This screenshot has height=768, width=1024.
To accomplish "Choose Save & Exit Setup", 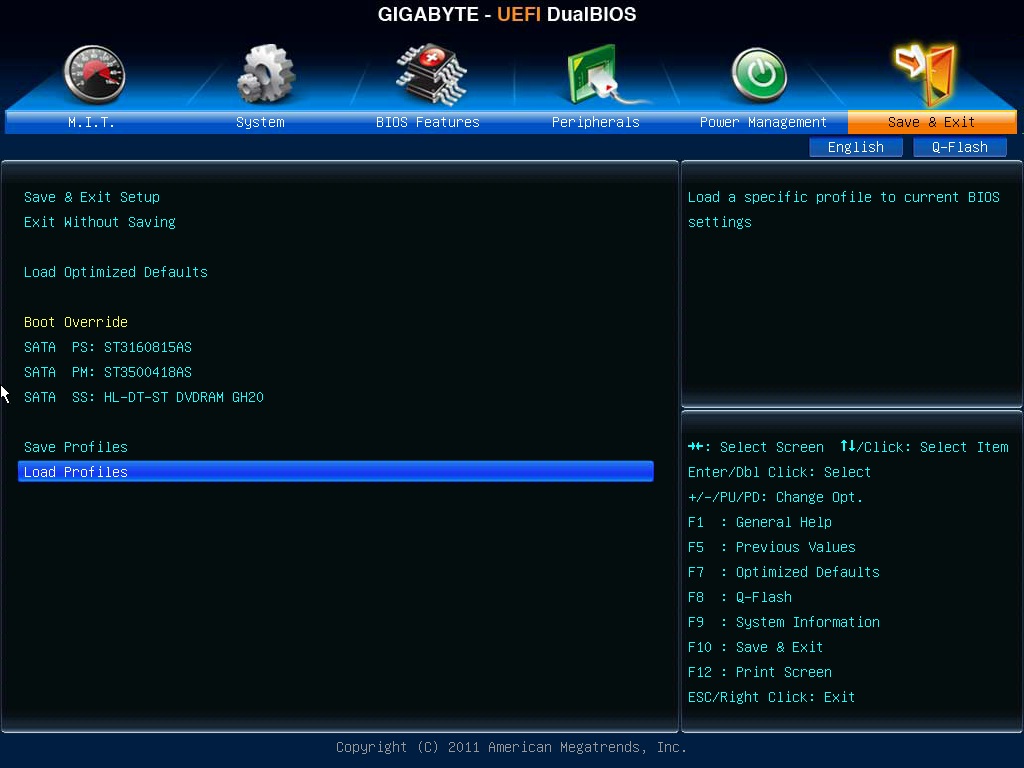I will tap(92, 197).
